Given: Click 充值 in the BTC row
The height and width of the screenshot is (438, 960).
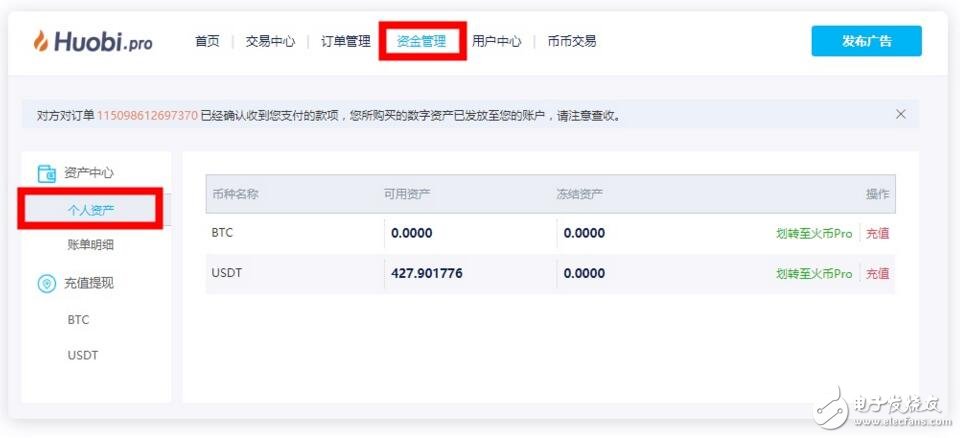Looking at the screenshot, I should 877,233.
